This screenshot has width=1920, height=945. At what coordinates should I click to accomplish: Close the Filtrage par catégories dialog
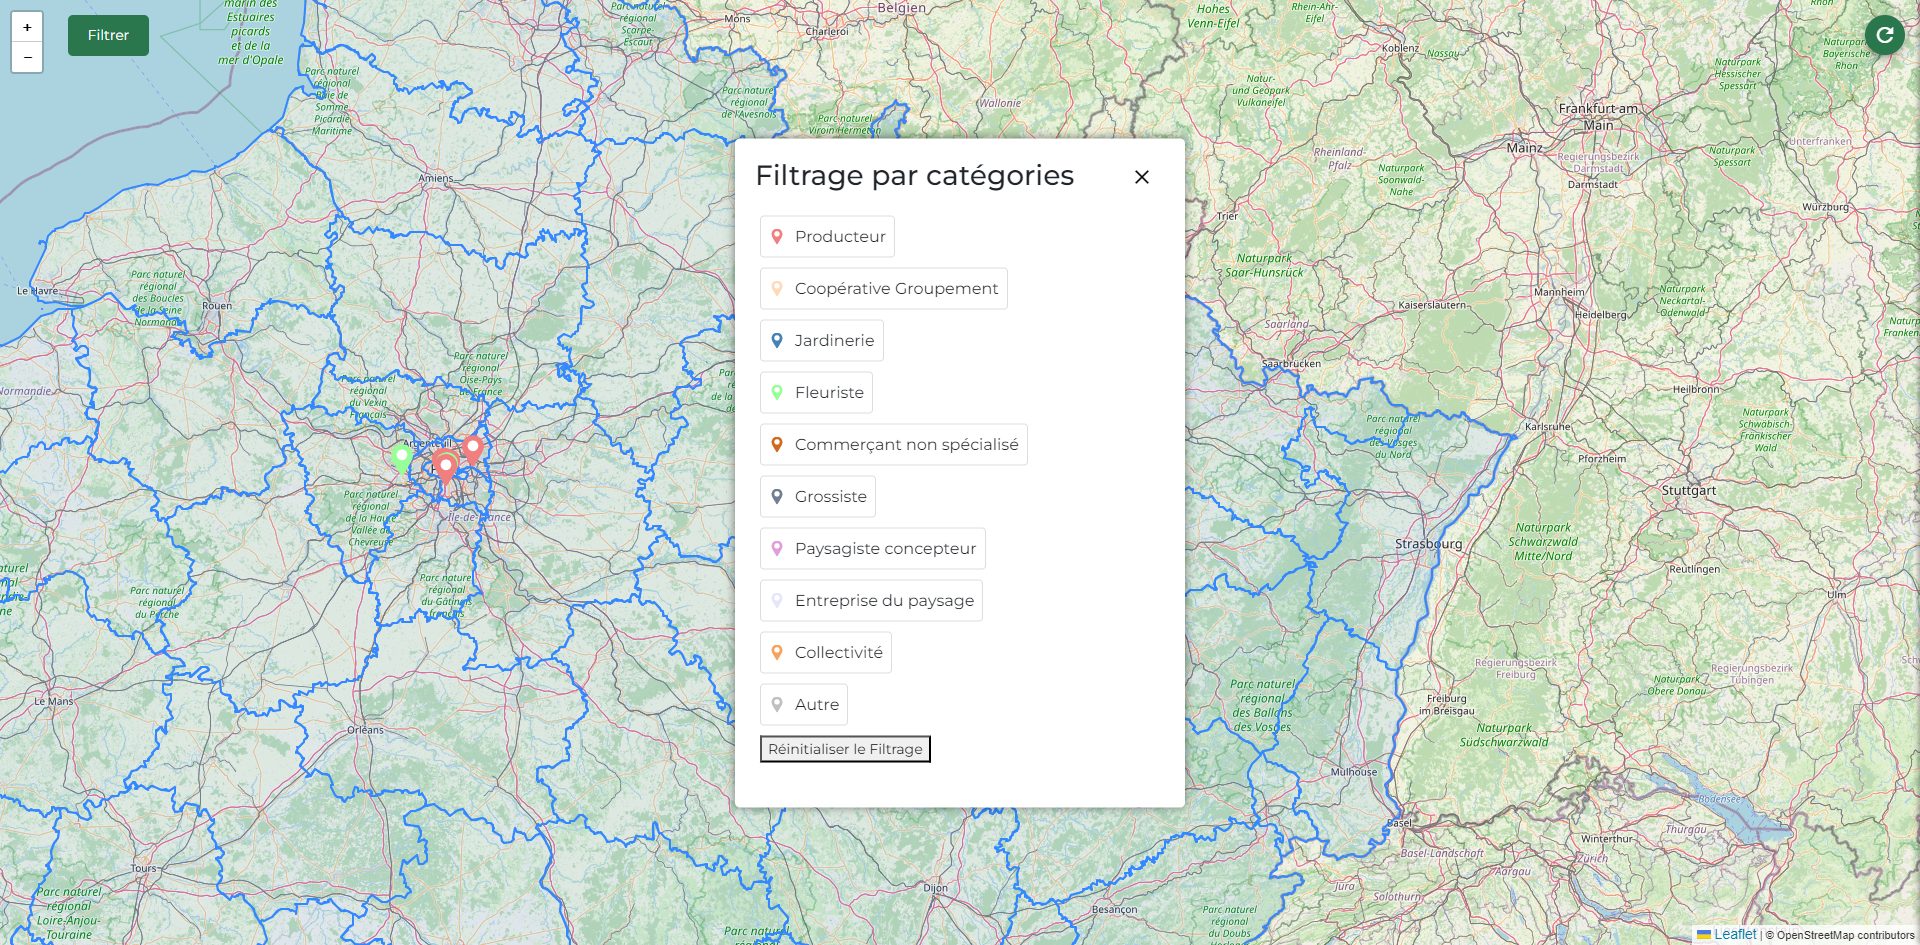(x=1141, y=177)
